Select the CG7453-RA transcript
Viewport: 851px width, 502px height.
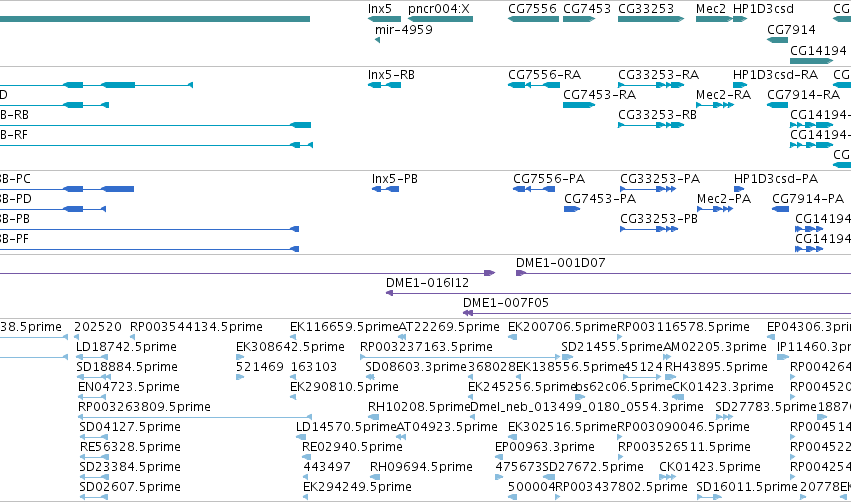pyautogui.click(x=579, y=105)
